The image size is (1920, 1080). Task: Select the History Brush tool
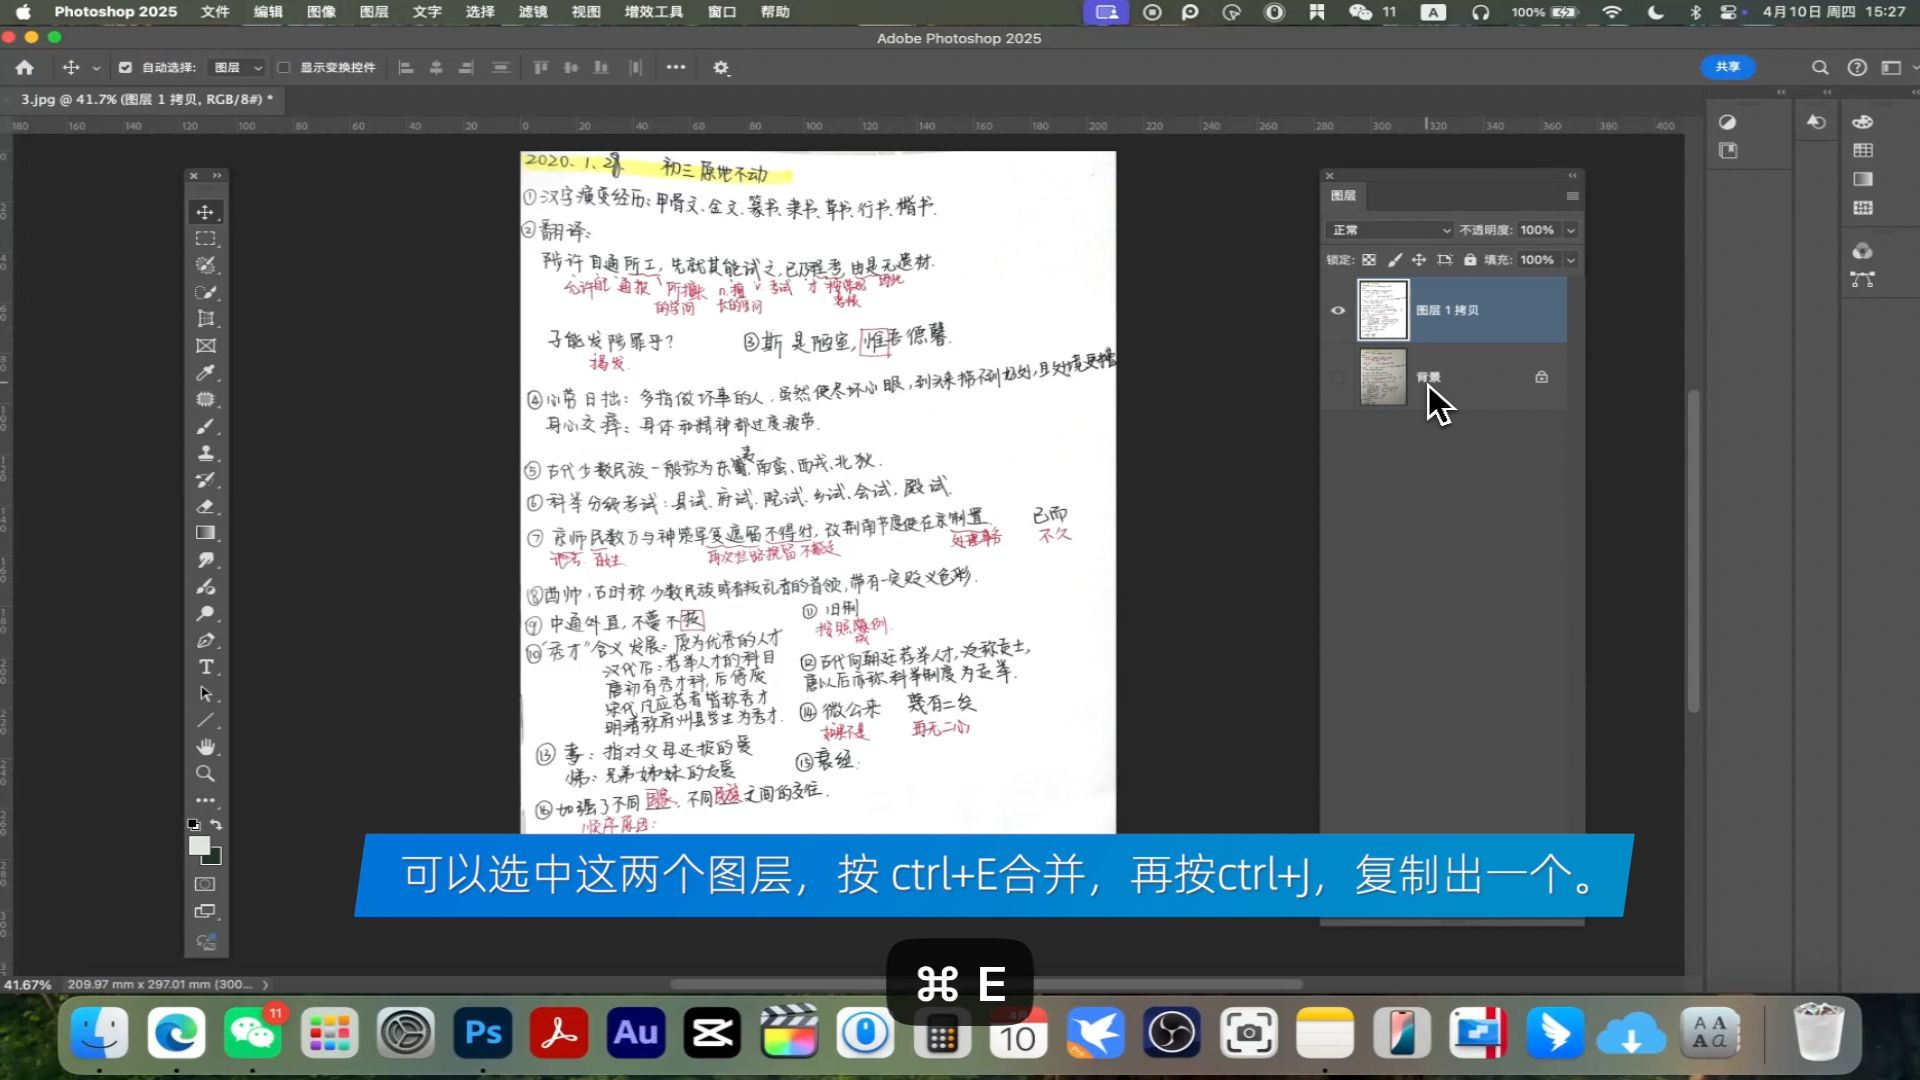(x=205, y=480)
